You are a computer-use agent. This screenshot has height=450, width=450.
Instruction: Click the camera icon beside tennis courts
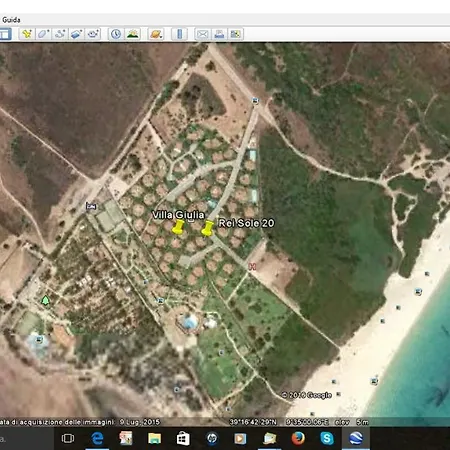91,206
